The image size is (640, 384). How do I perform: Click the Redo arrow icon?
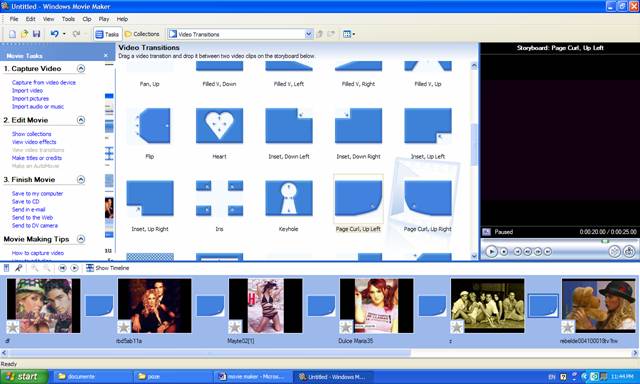(76, 34)
